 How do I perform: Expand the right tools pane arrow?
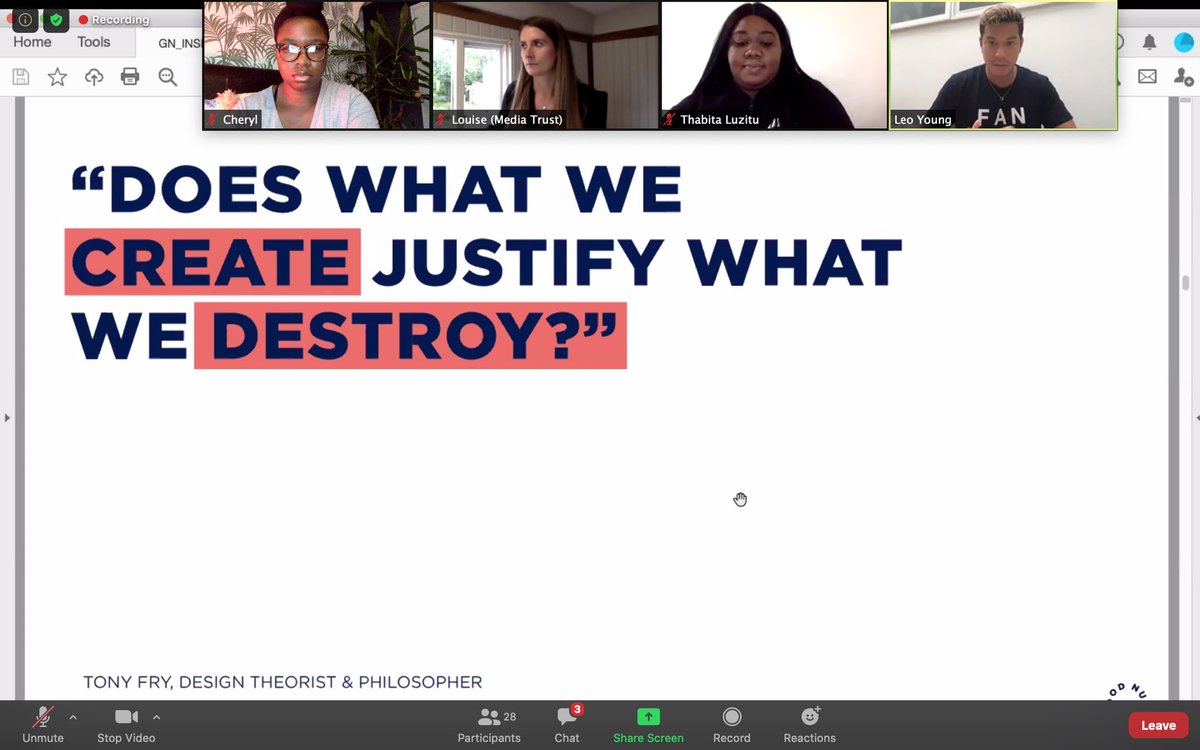1196,417
